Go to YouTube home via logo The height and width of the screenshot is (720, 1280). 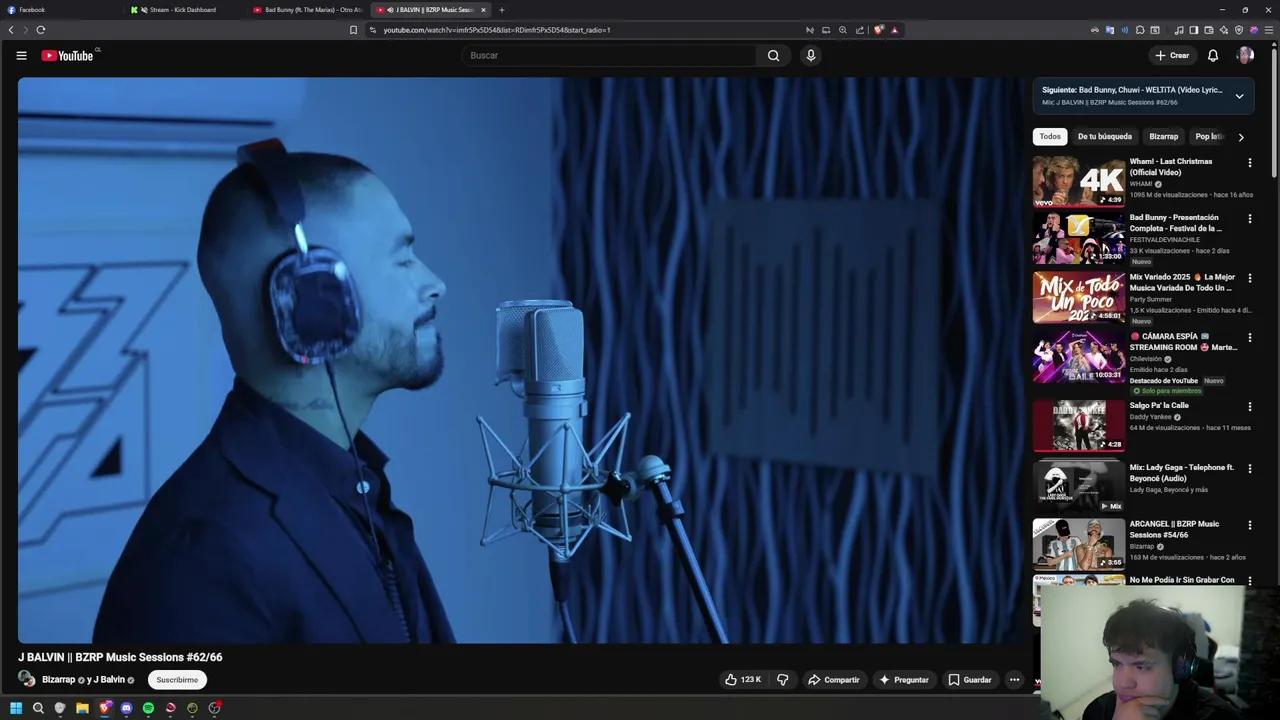pos(67,56)
